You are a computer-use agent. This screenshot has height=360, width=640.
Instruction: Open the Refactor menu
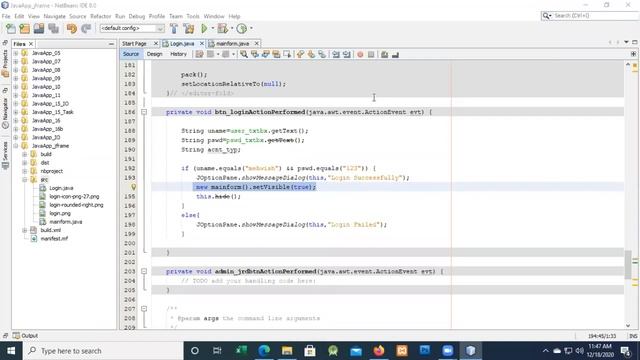tap(100, 16)
